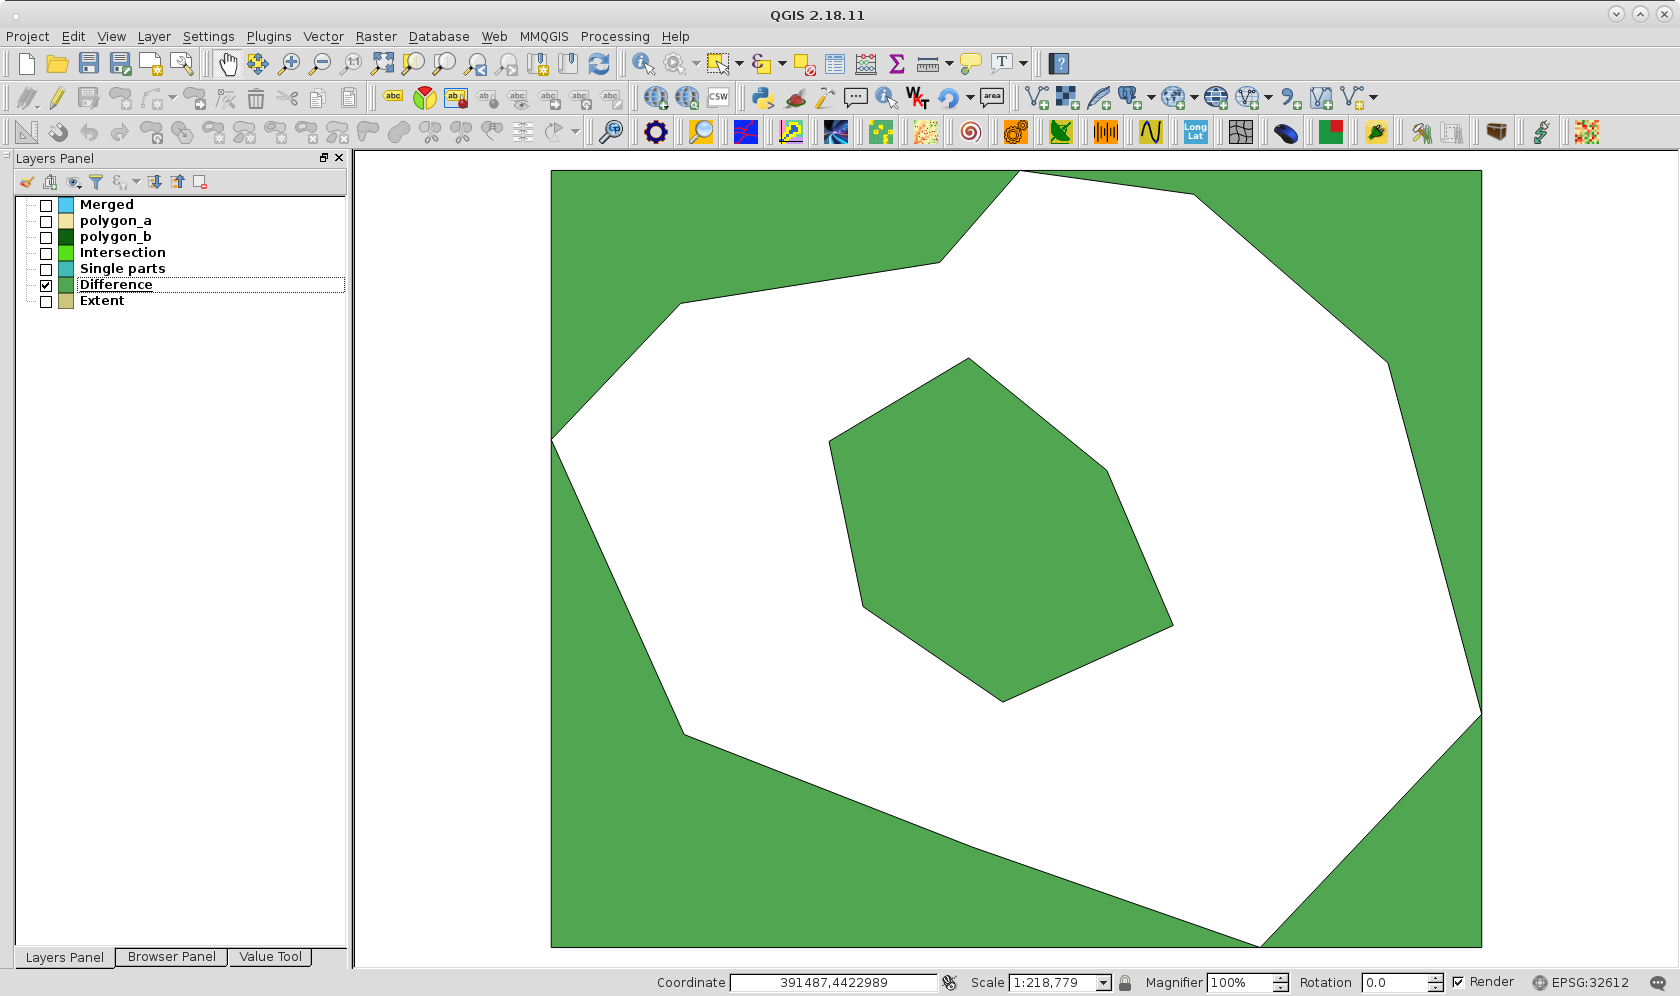
Task: Click the blue computer mouse plugin icon
Action: (1286, 132)
